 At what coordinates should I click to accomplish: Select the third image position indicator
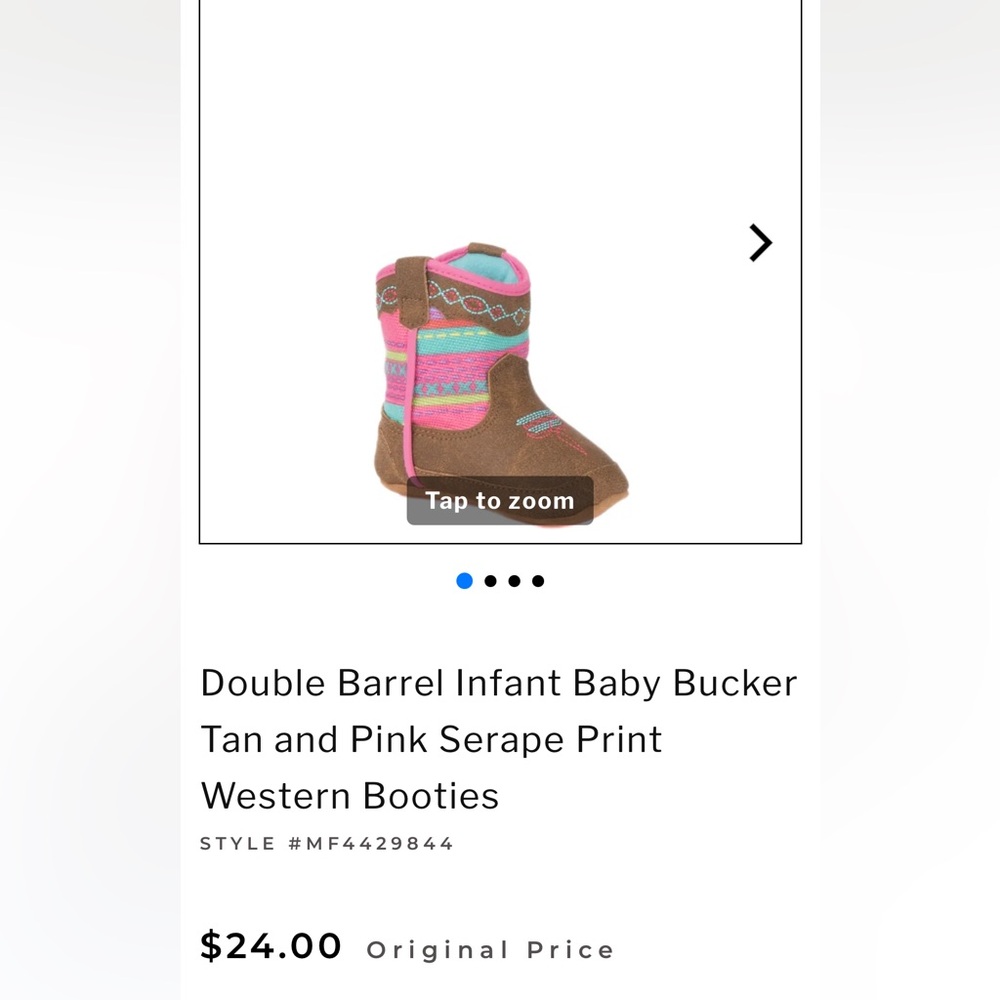click(513, 580)
